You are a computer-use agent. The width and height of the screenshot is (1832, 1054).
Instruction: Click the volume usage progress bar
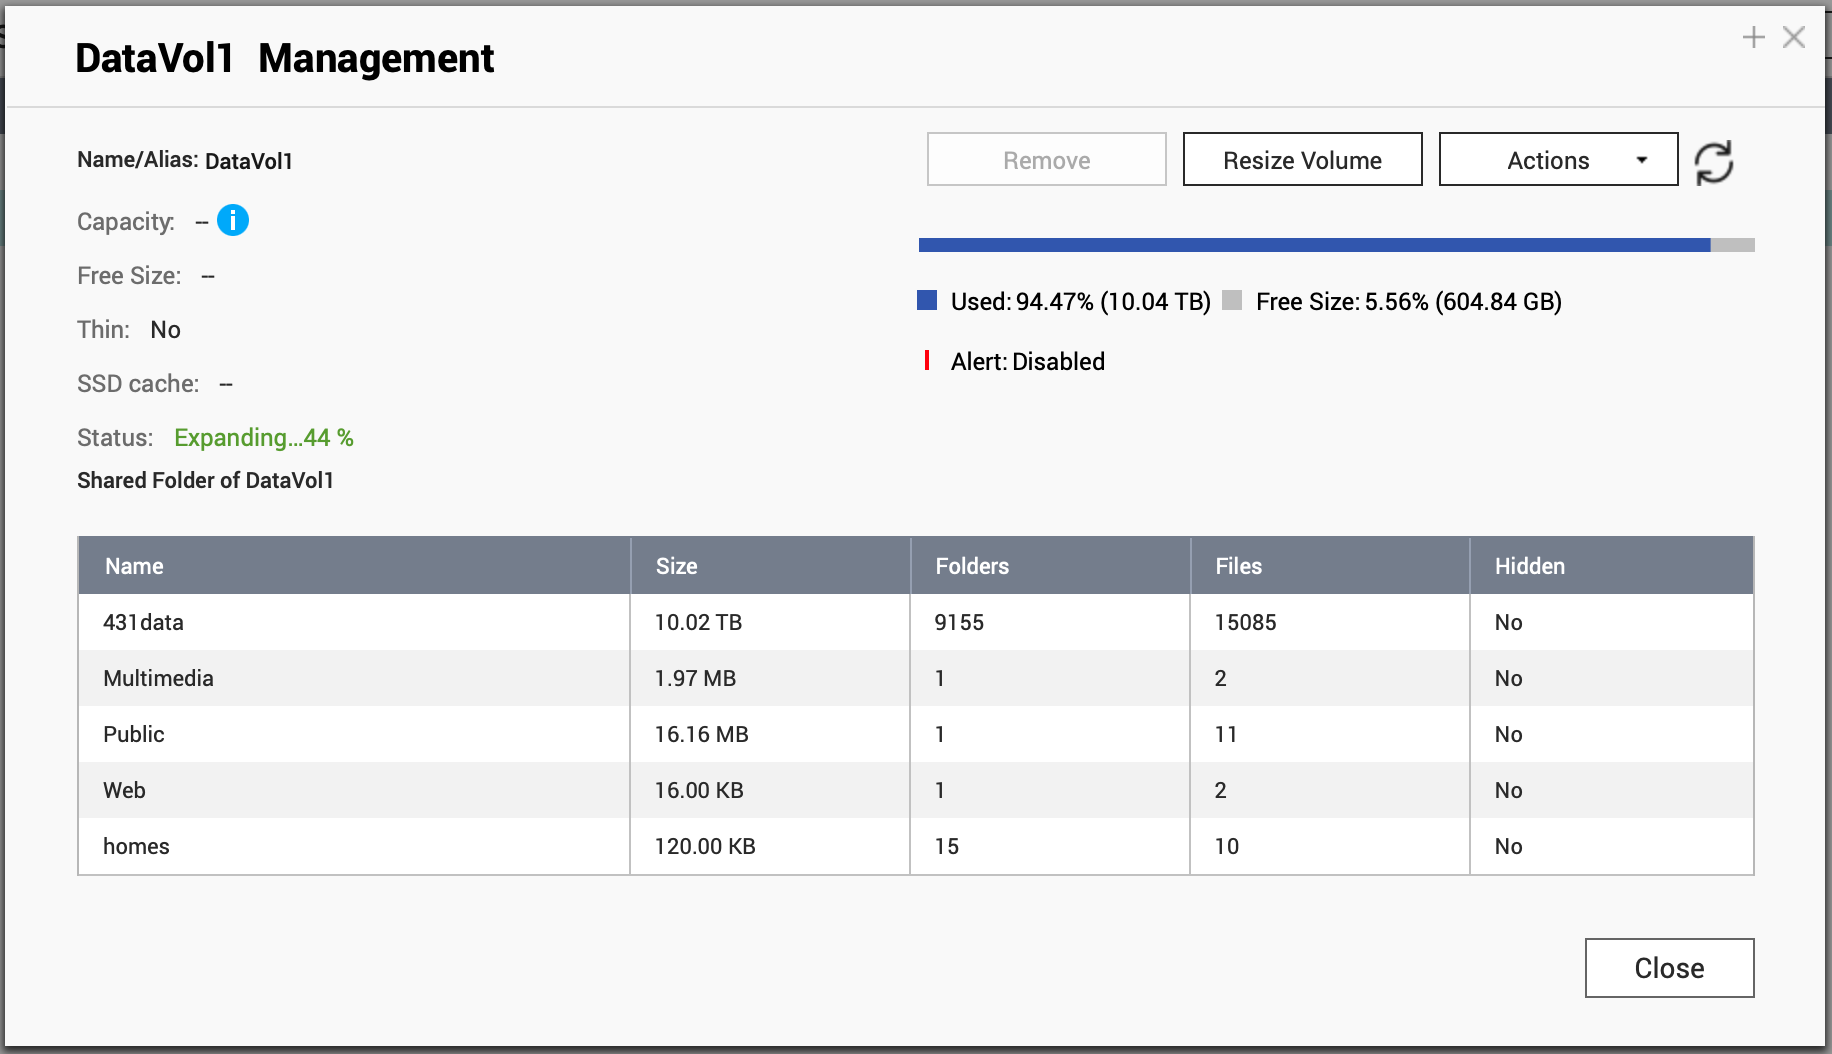coord(1336,245)
